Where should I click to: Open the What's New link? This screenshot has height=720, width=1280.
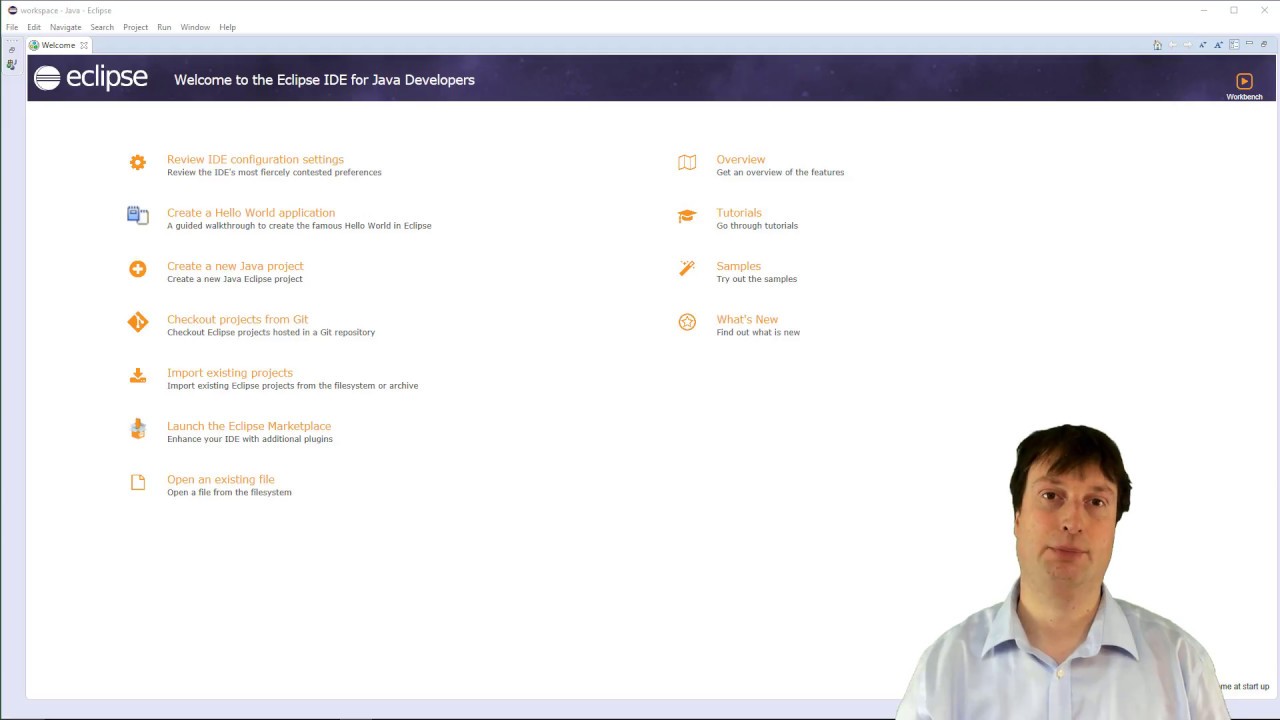click(x=747, y=319)
